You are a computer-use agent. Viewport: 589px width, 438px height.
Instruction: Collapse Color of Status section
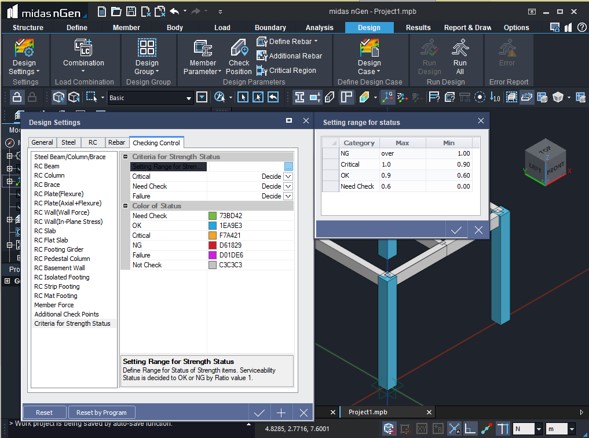[125, 205]
